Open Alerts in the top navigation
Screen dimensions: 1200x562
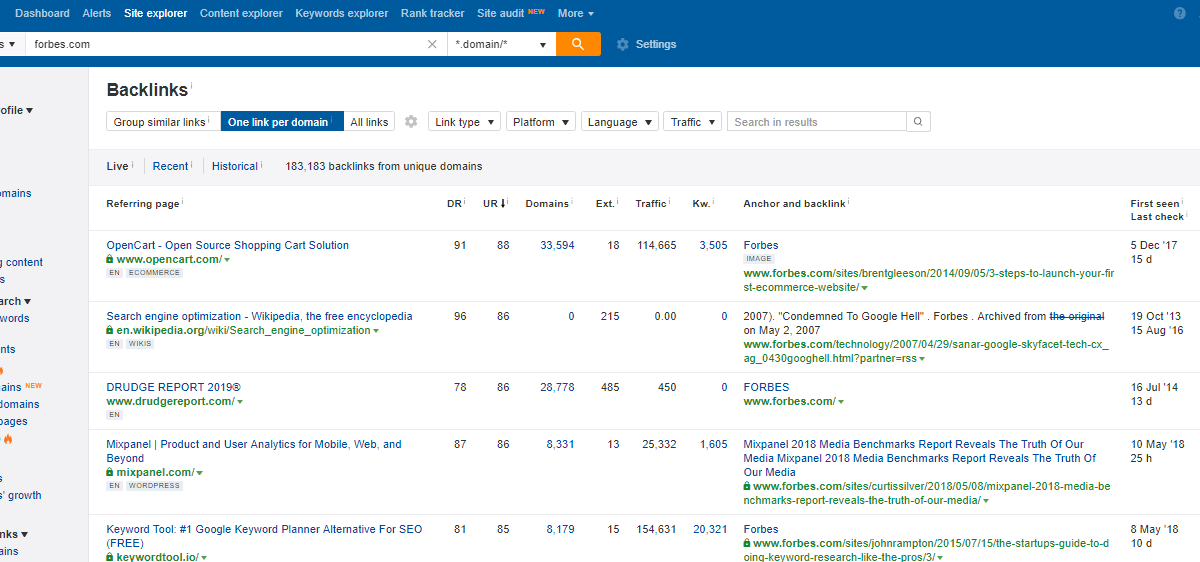point(97,13)
